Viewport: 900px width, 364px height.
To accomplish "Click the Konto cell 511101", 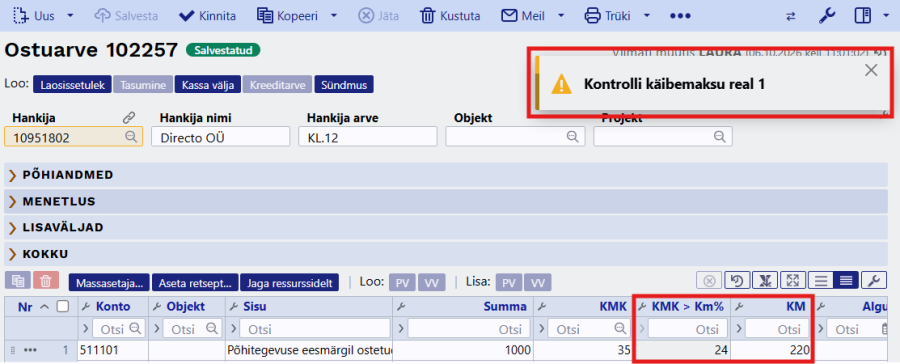I will click(113, 350).
